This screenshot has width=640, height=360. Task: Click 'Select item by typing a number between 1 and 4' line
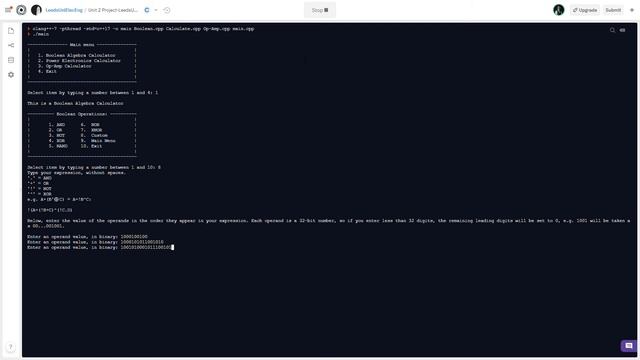pos(93,93)
